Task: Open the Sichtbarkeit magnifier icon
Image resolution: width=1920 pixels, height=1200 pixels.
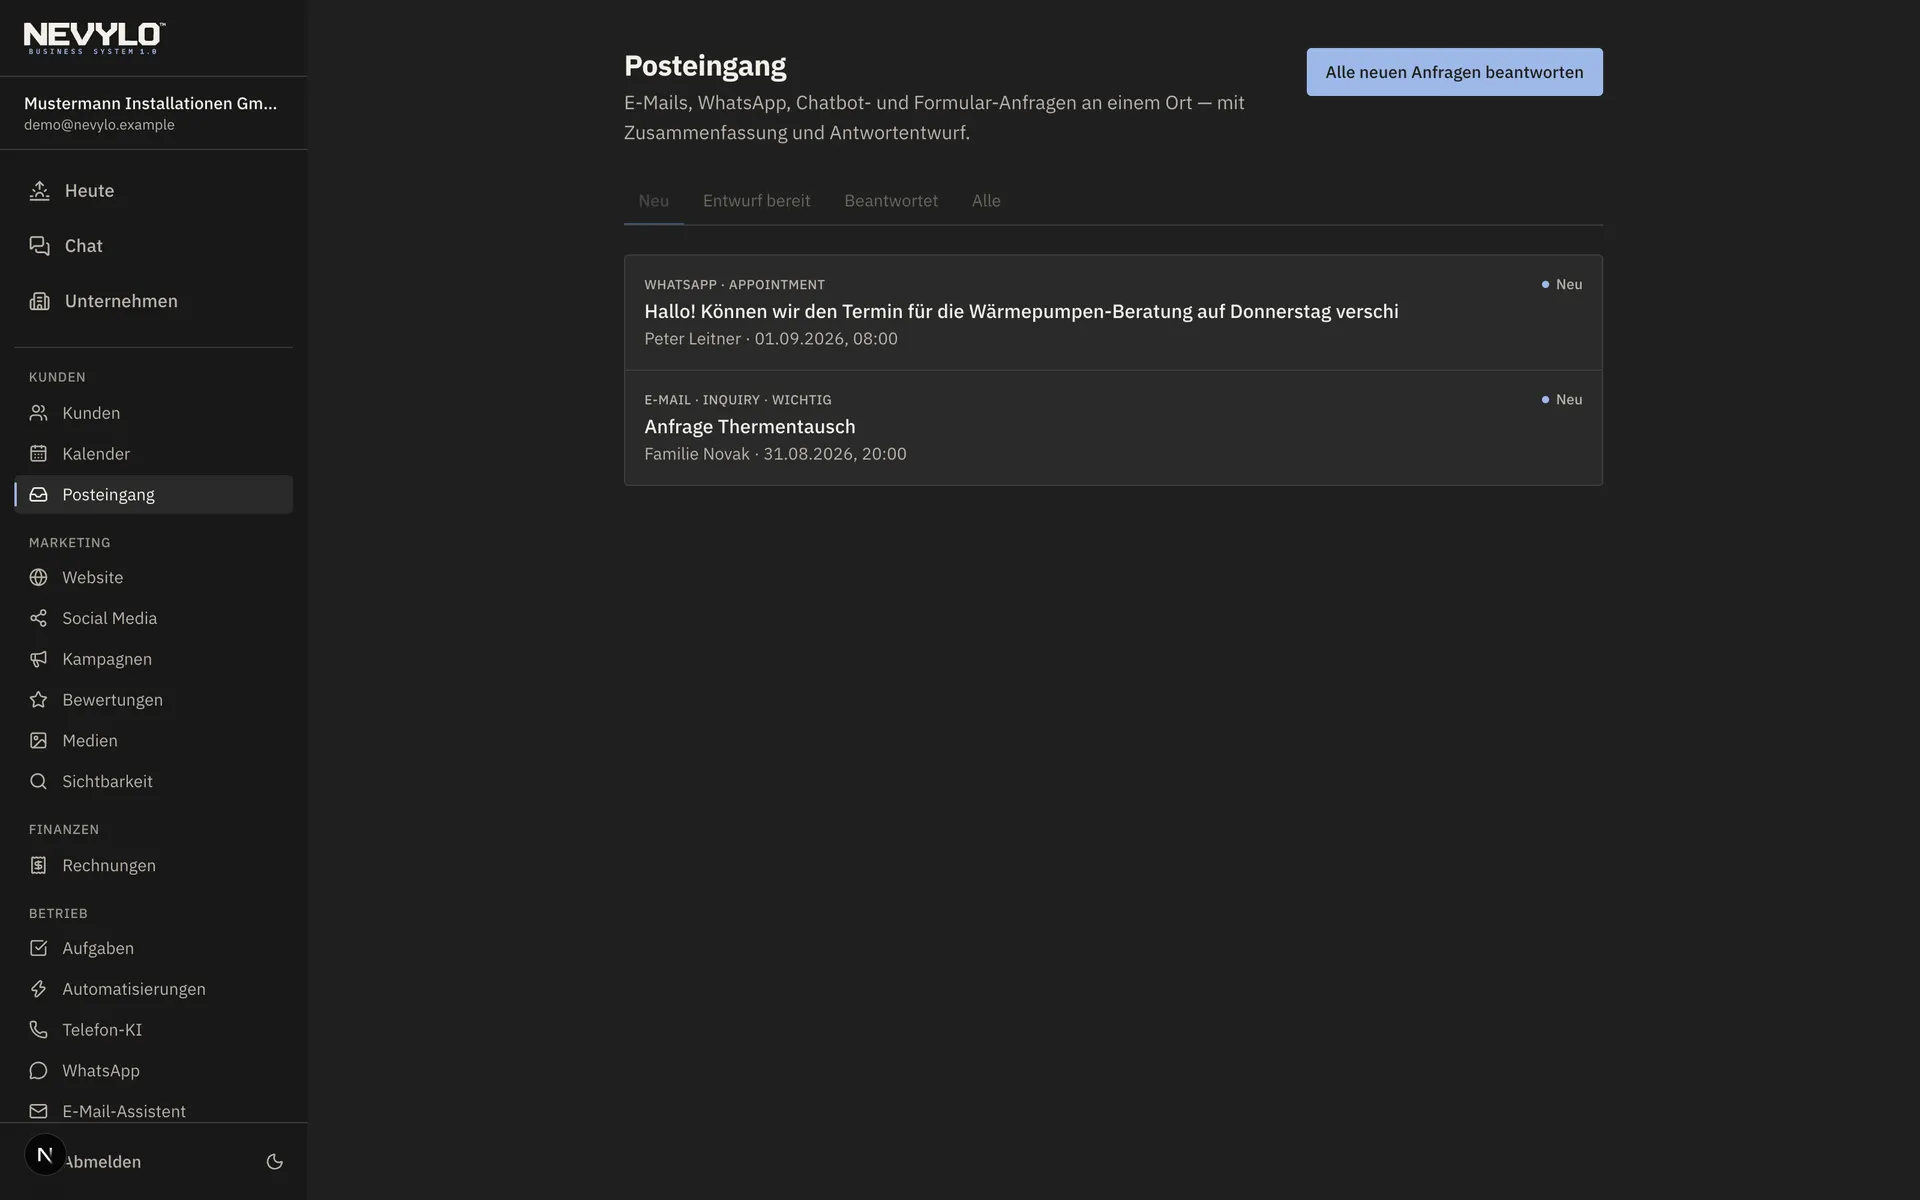Action: pos(38,781)
